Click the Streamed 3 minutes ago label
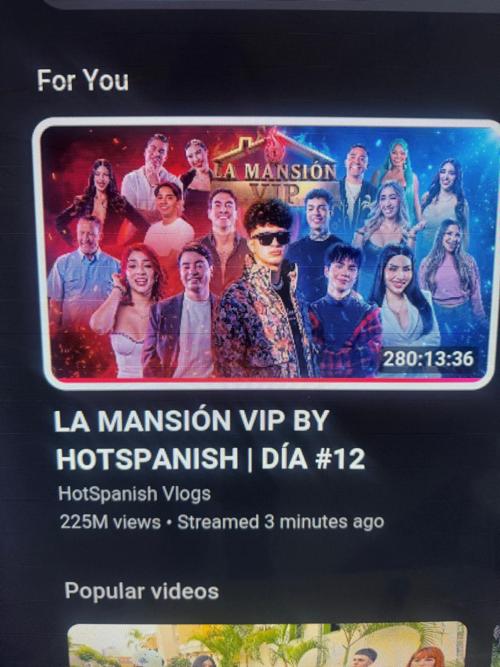The height and width of the screenshot is (667, 500). (280, 522)
